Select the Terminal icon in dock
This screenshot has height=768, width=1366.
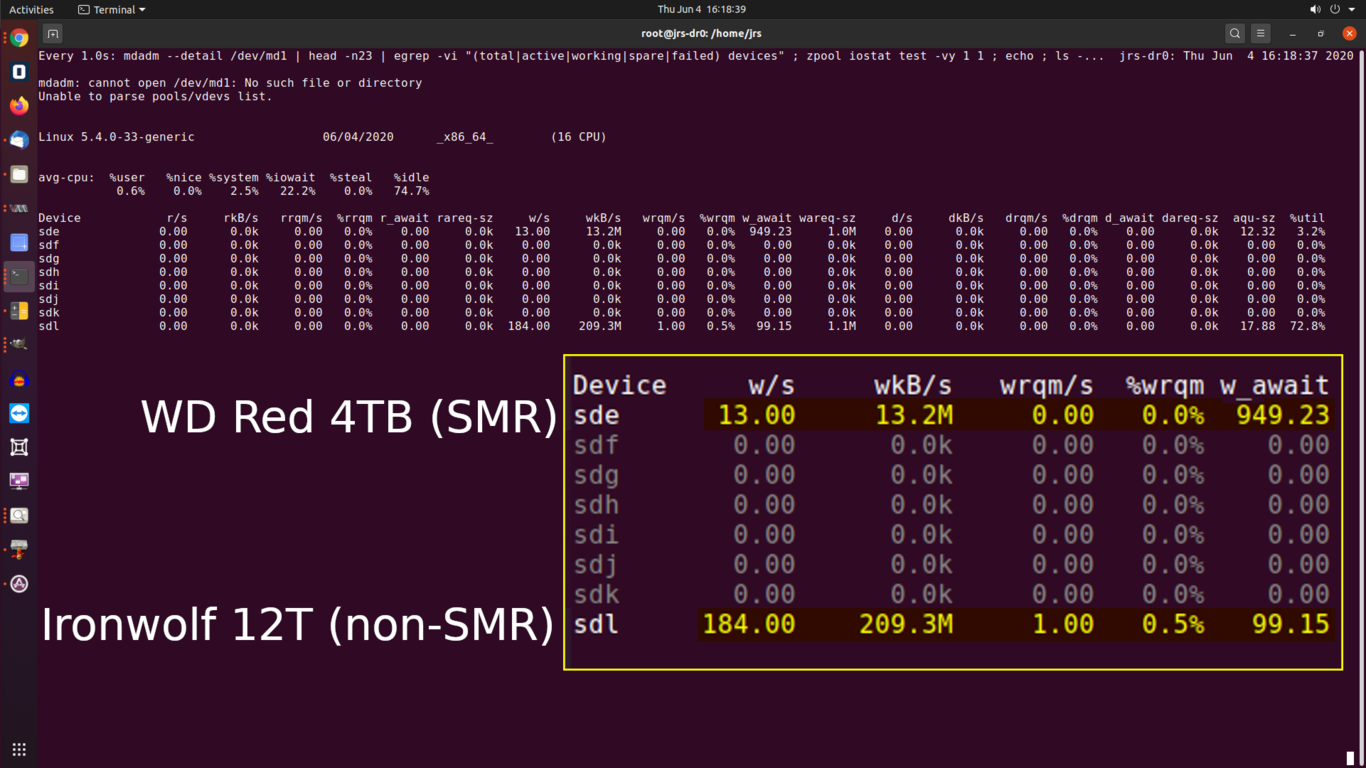pyautogui.click(x=19, y=277)
